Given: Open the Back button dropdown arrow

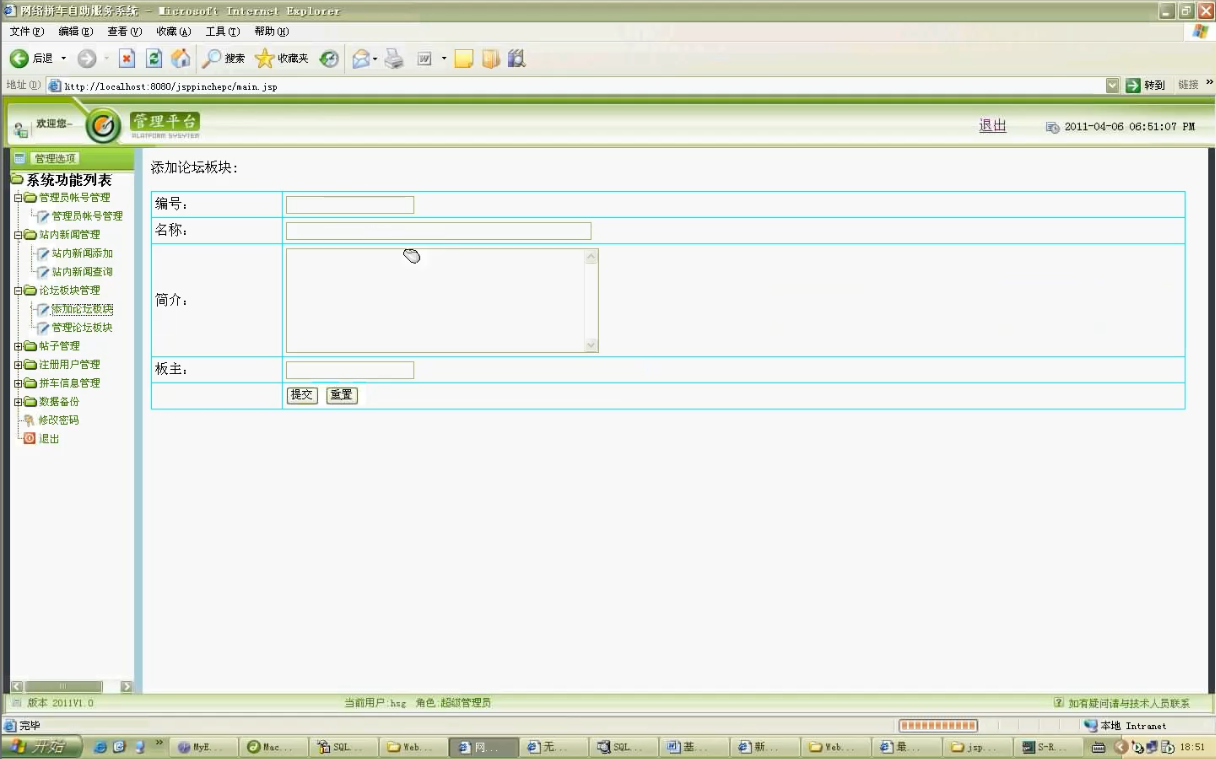Looking at the screenshot, I should pyautogui.click(x=65, y=59).
